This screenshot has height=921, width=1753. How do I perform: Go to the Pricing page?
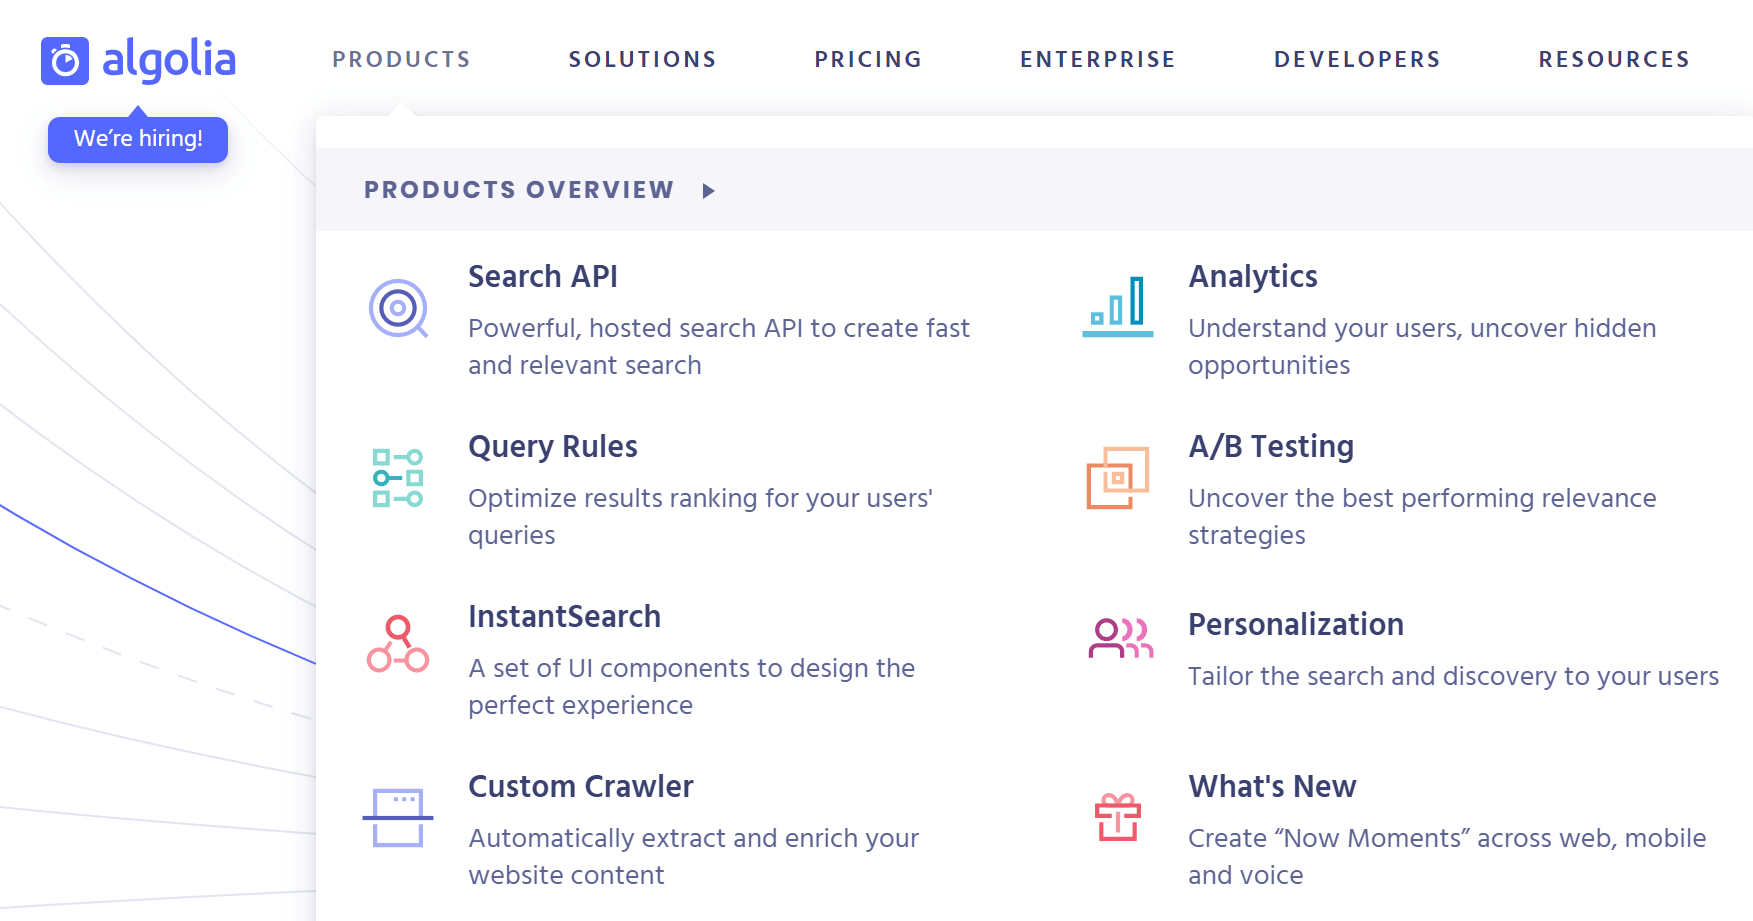868,60
